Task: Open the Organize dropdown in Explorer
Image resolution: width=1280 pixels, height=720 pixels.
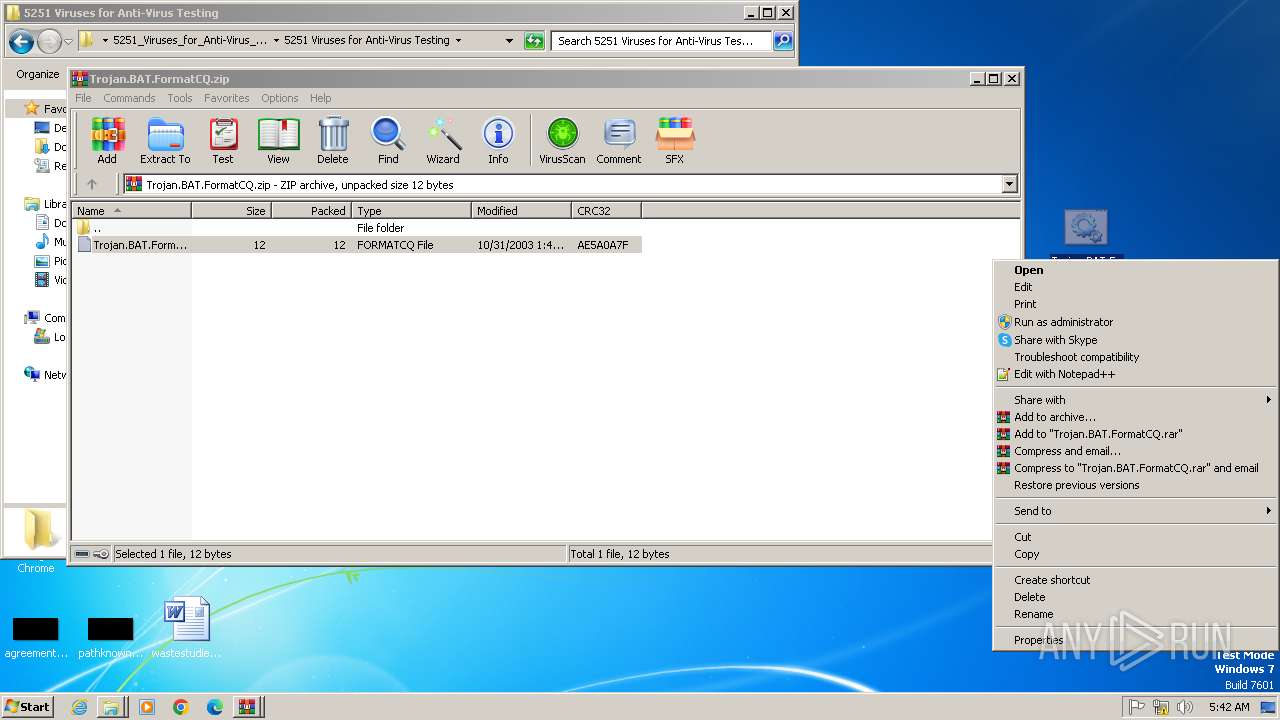Action: 38,74
